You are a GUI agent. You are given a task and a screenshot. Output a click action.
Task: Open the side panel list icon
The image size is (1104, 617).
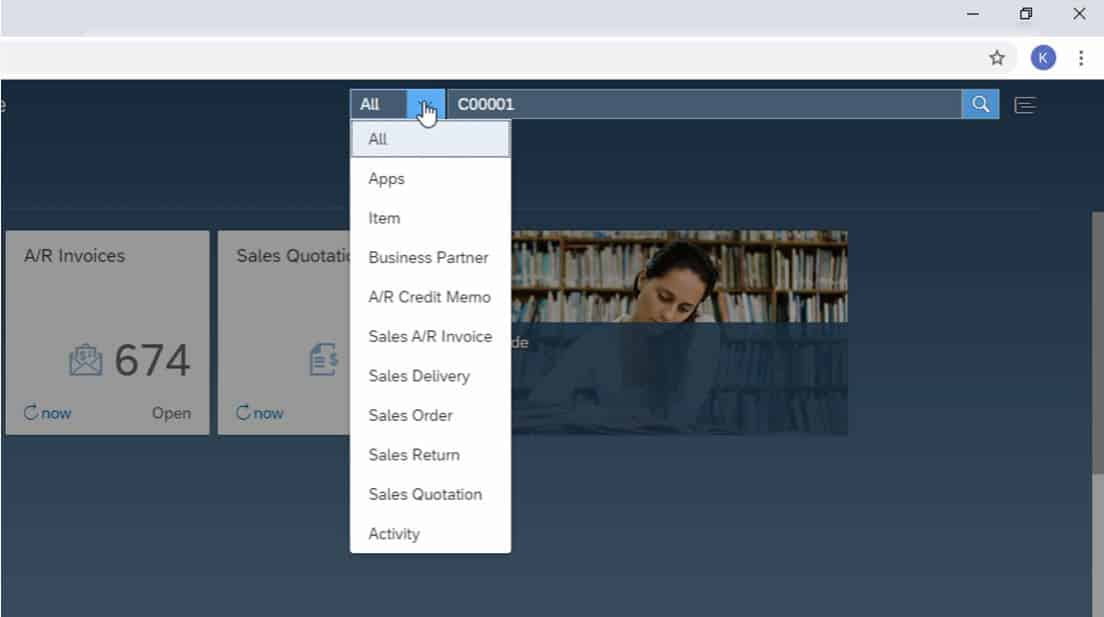click(x=1025, y=105)
